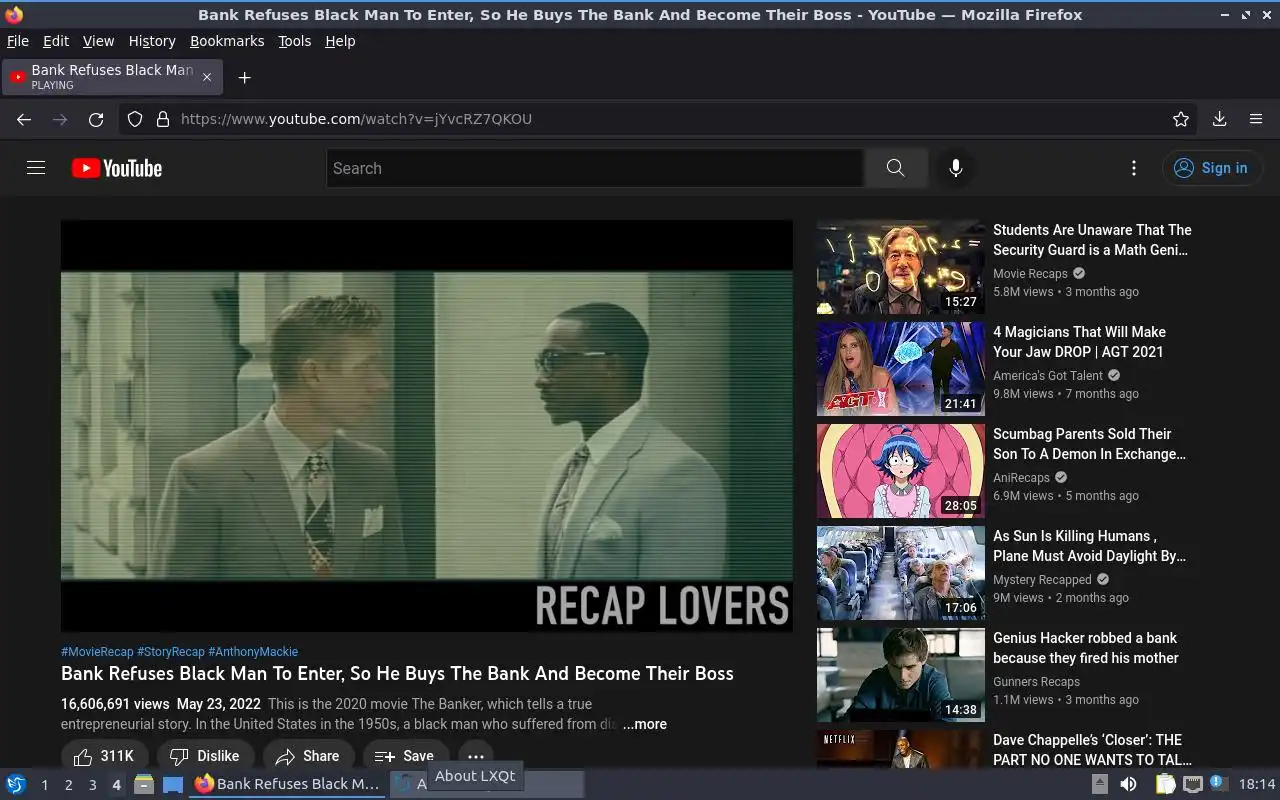Focus the YouTube Search field
The height and width of the screenshot is (800, 1280).
pos(595,168)
